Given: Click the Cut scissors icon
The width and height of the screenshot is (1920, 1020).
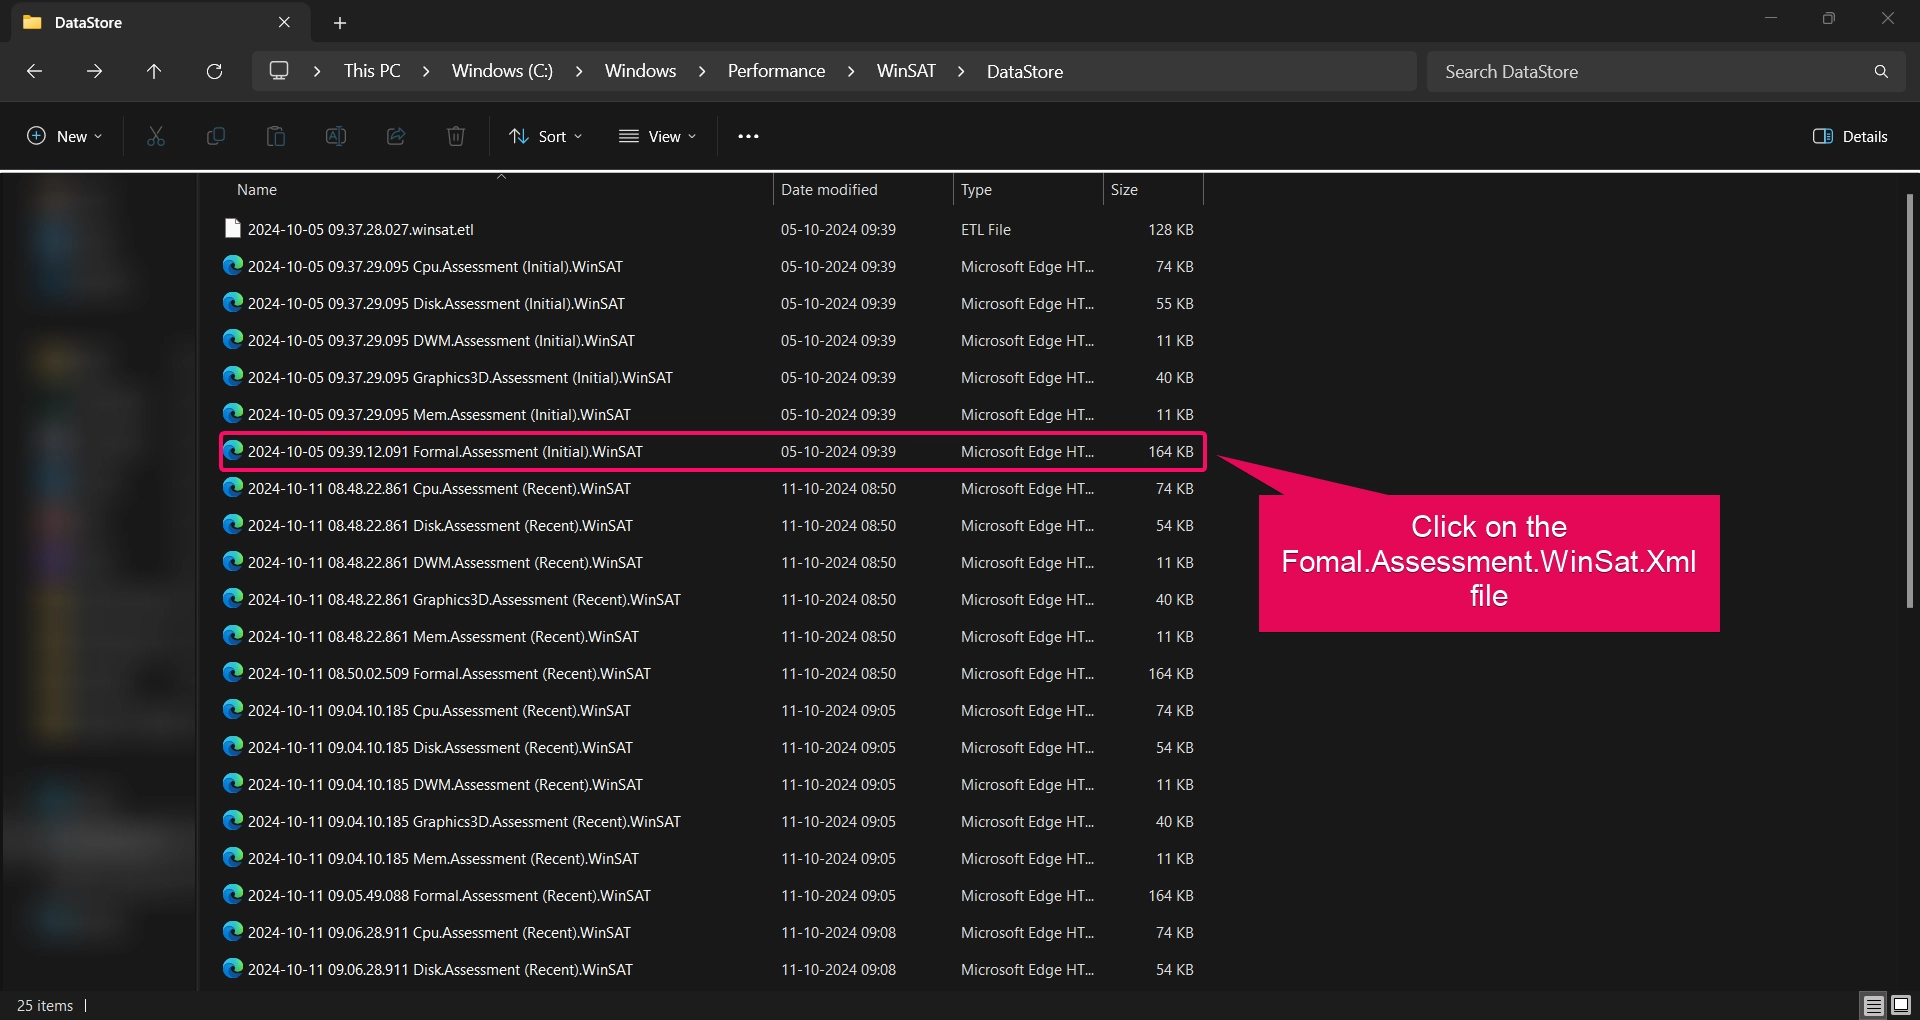Looking at the screenshot, I should (x=156, y=136).
